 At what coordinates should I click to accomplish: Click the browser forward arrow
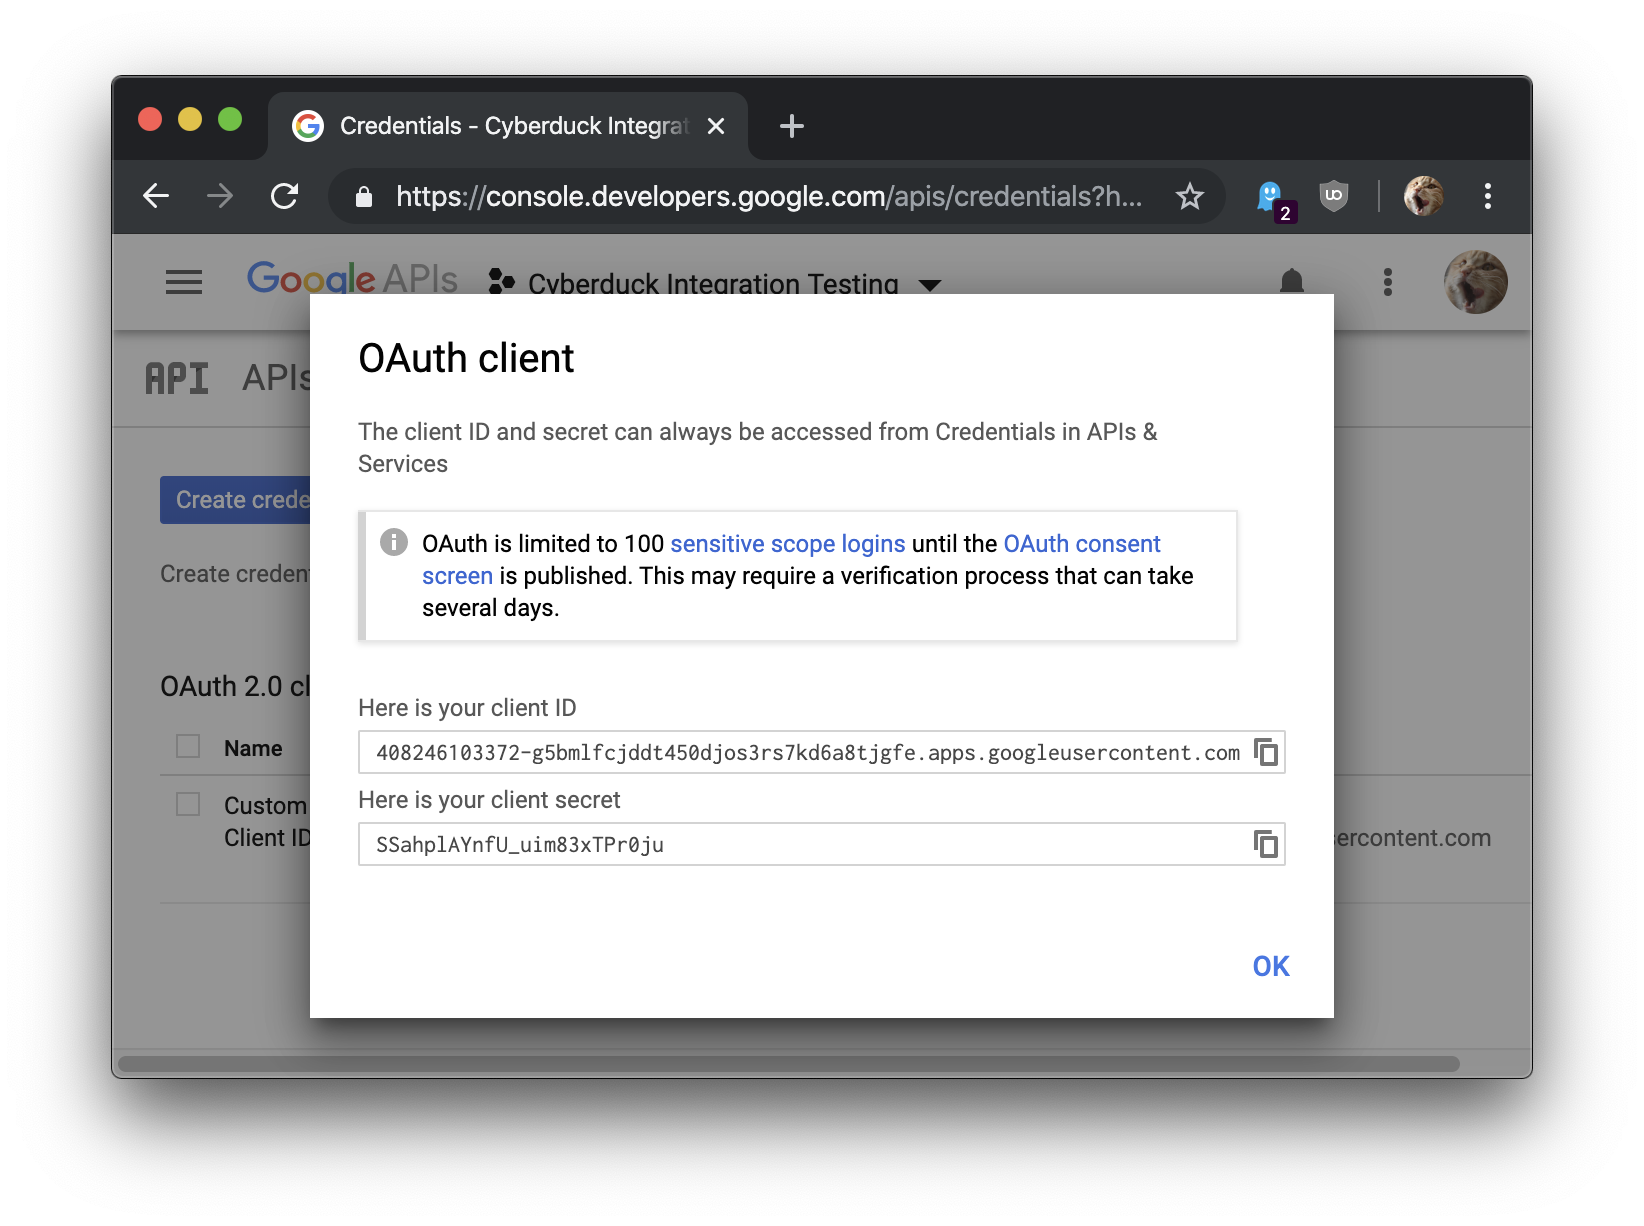point(220,196)
